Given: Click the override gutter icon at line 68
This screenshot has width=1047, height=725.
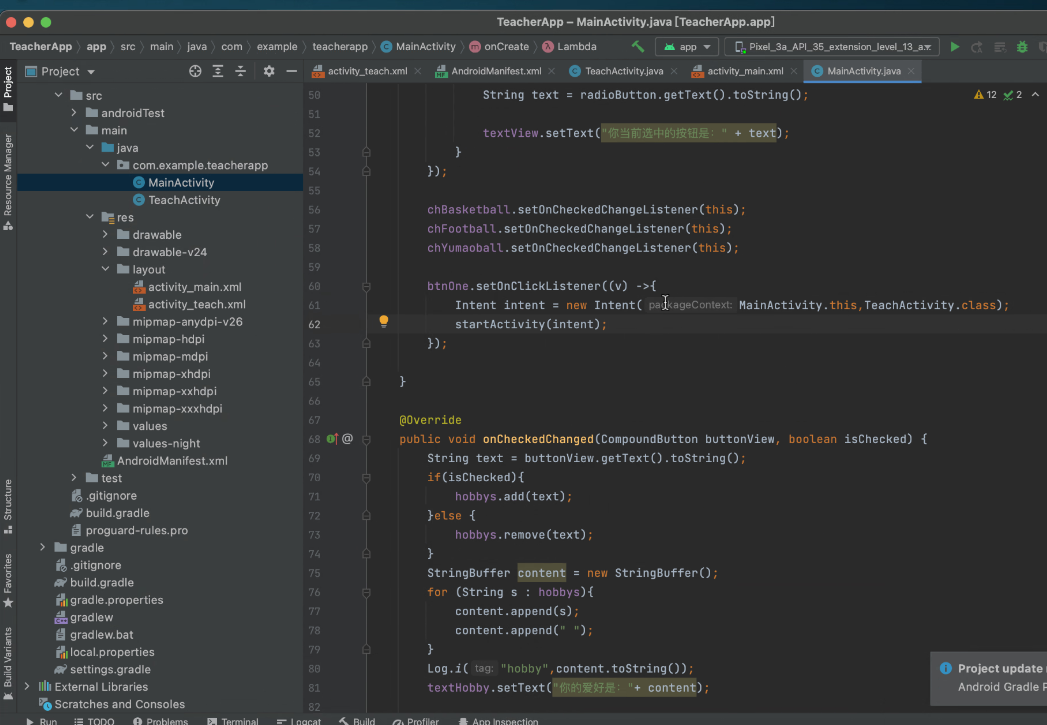Looking at the screenshot, I should [332, 438].
